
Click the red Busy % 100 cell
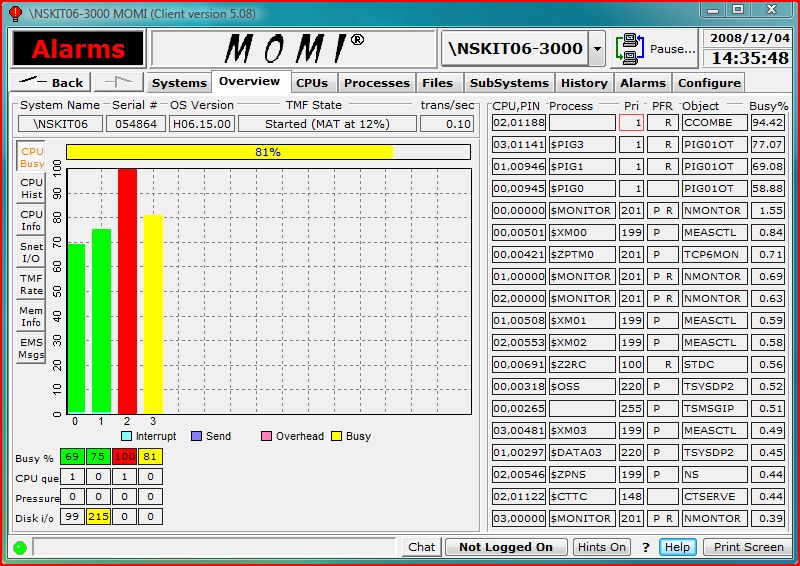124,456
